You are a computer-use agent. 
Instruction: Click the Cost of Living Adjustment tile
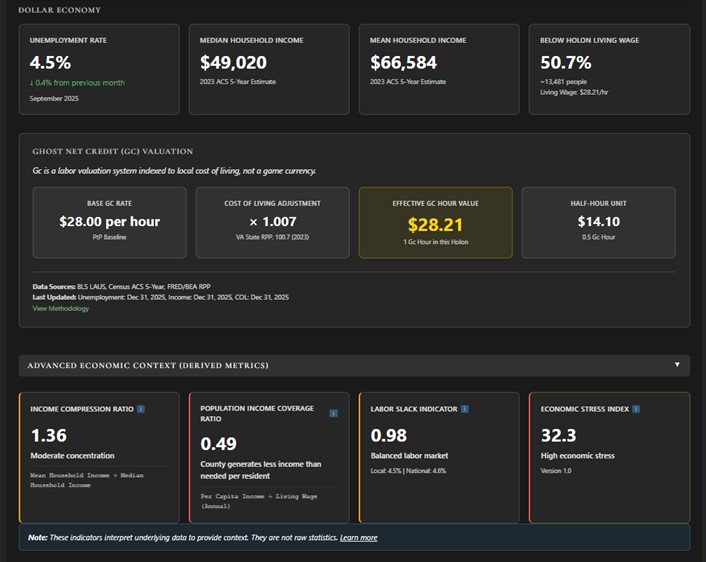pyautogui.click(x=272, y=222)
